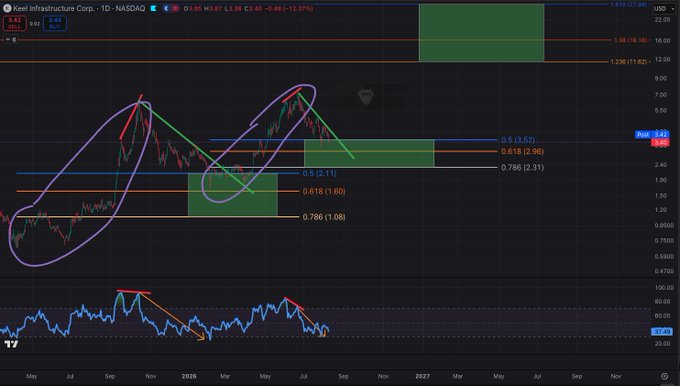This screenshot has height=386, width=680.
Task: Select the 0.618 (1.60) Fibonacci level label
Action: [324, 191]
